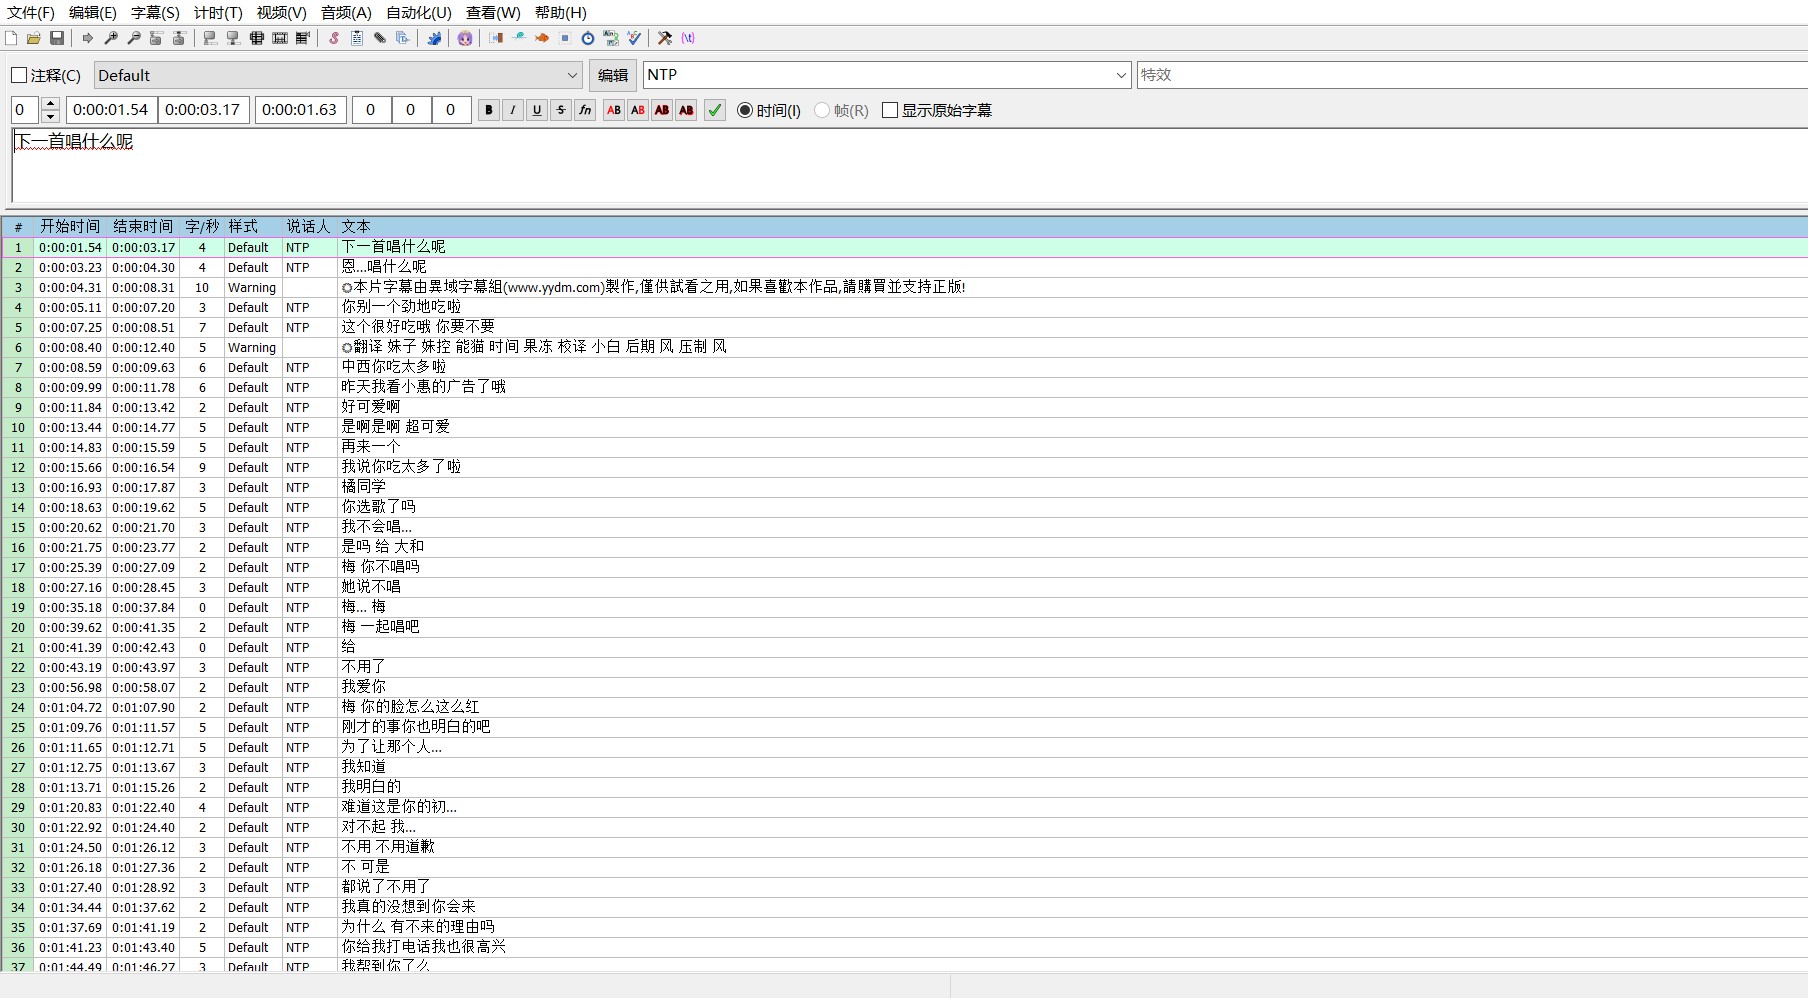
Task: Increase layer number with up arrow
Action: coord(51,104)
